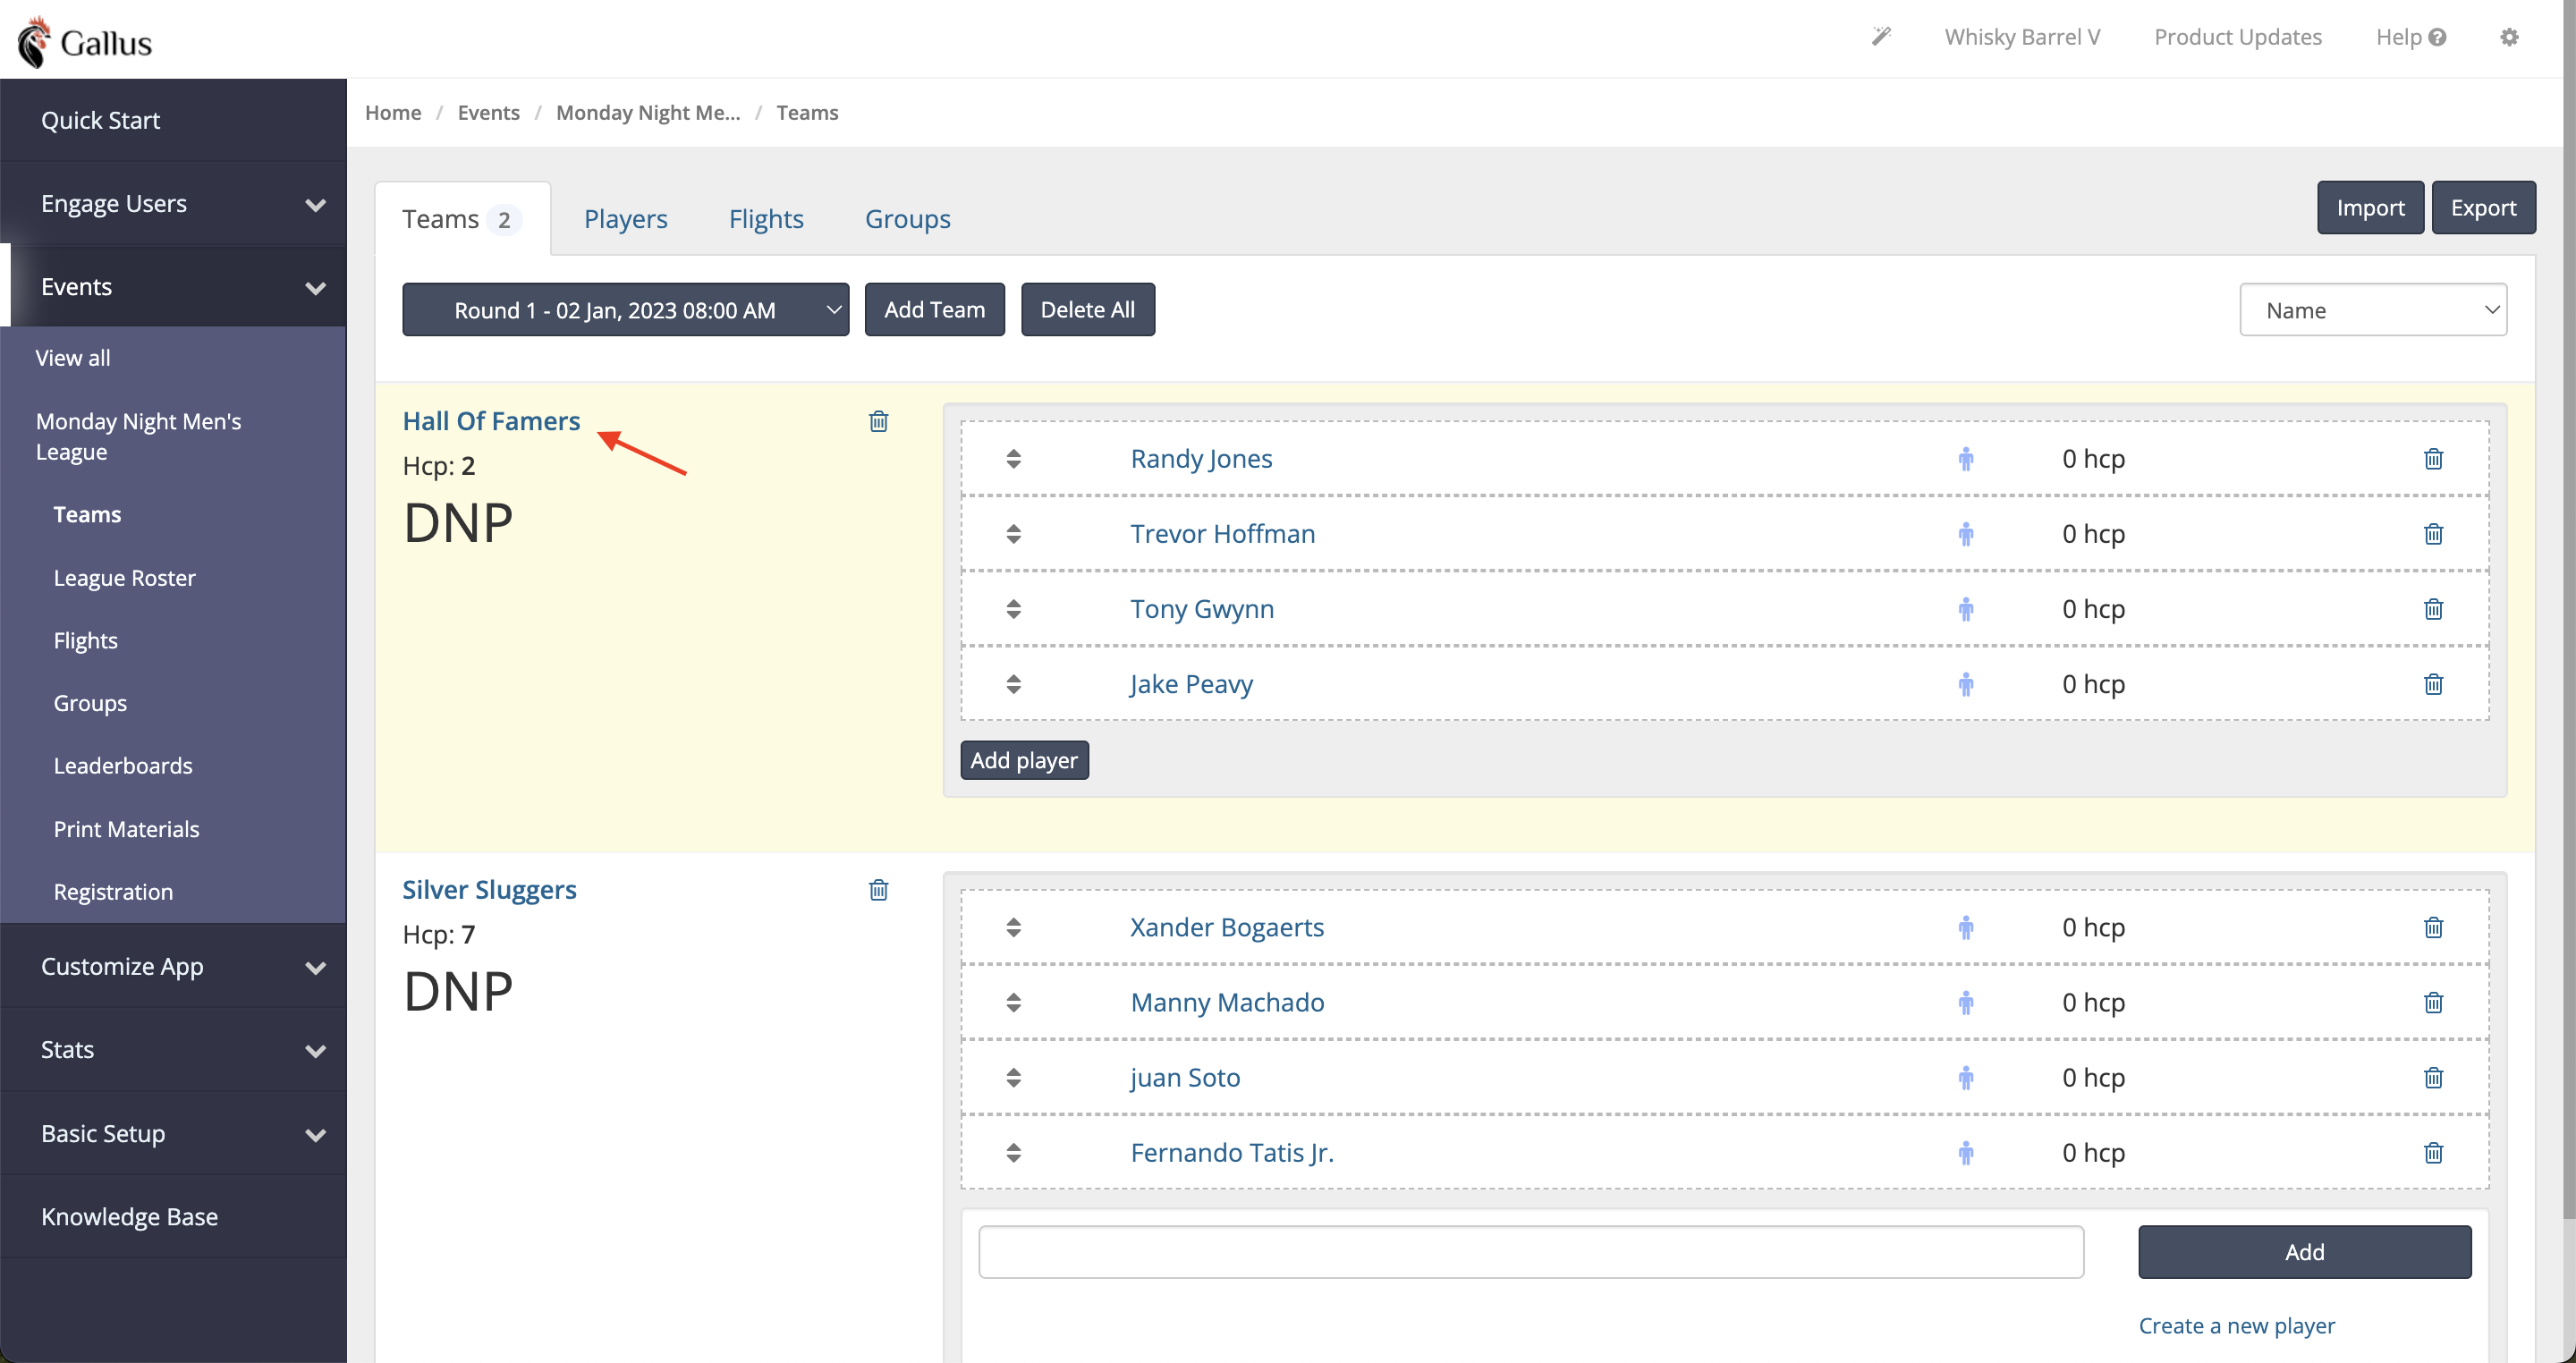This screenshot has width=2576, height=1363.
Task: Expand Customize App sidebar section
Action: pyautogui.click(x=174, y=966)
